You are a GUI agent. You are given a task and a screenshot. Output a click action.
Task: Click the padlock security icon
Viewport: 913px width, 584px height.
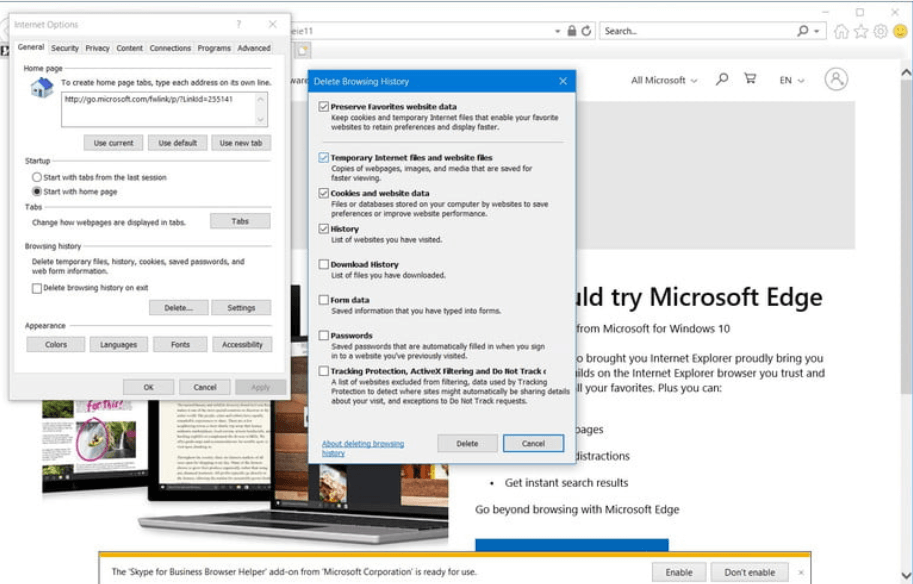pos(572,31)
